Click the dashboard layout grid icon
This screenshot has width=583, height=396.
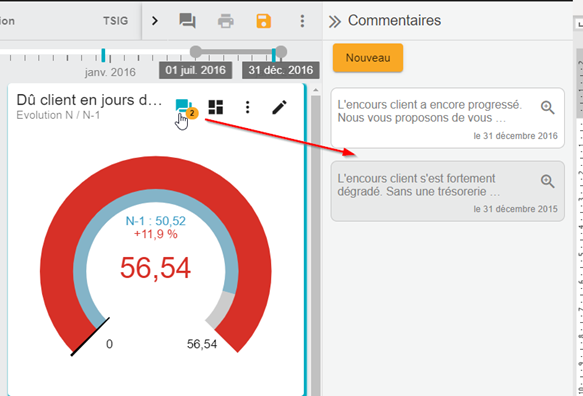[x=216, y=107]
